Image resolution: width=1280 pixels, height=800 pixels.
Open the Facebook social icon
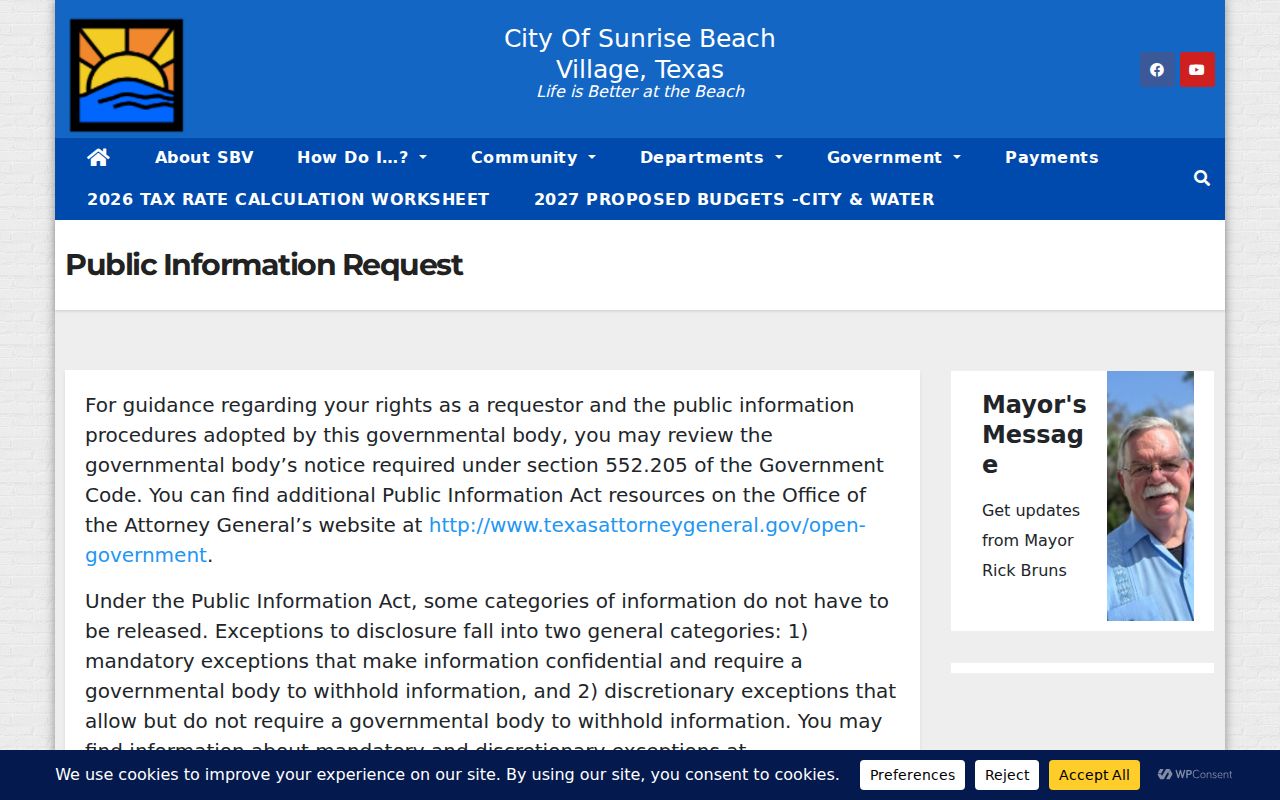coord(1157,70)
